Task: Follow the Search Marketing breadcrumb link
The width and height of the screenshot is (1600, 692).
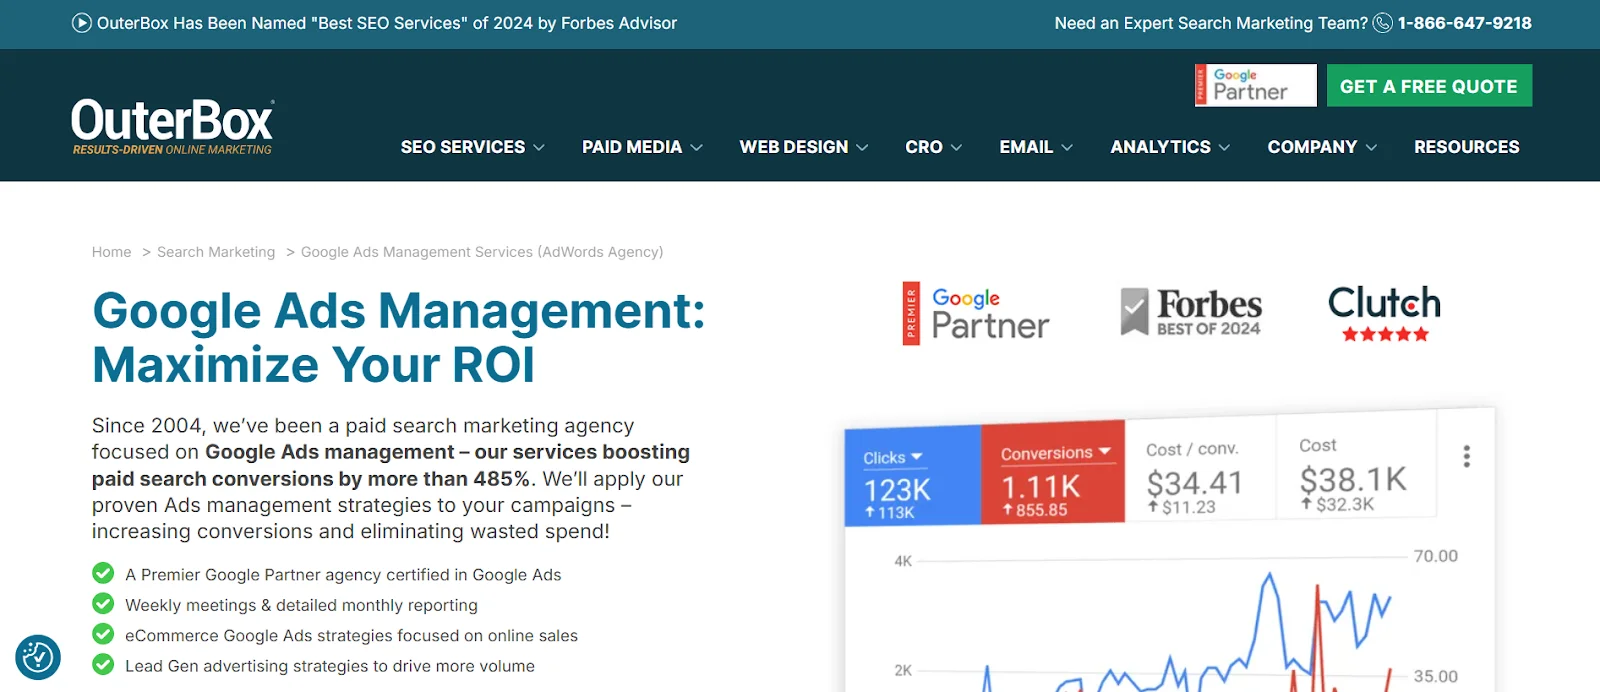Action: [x=216, y=252]
